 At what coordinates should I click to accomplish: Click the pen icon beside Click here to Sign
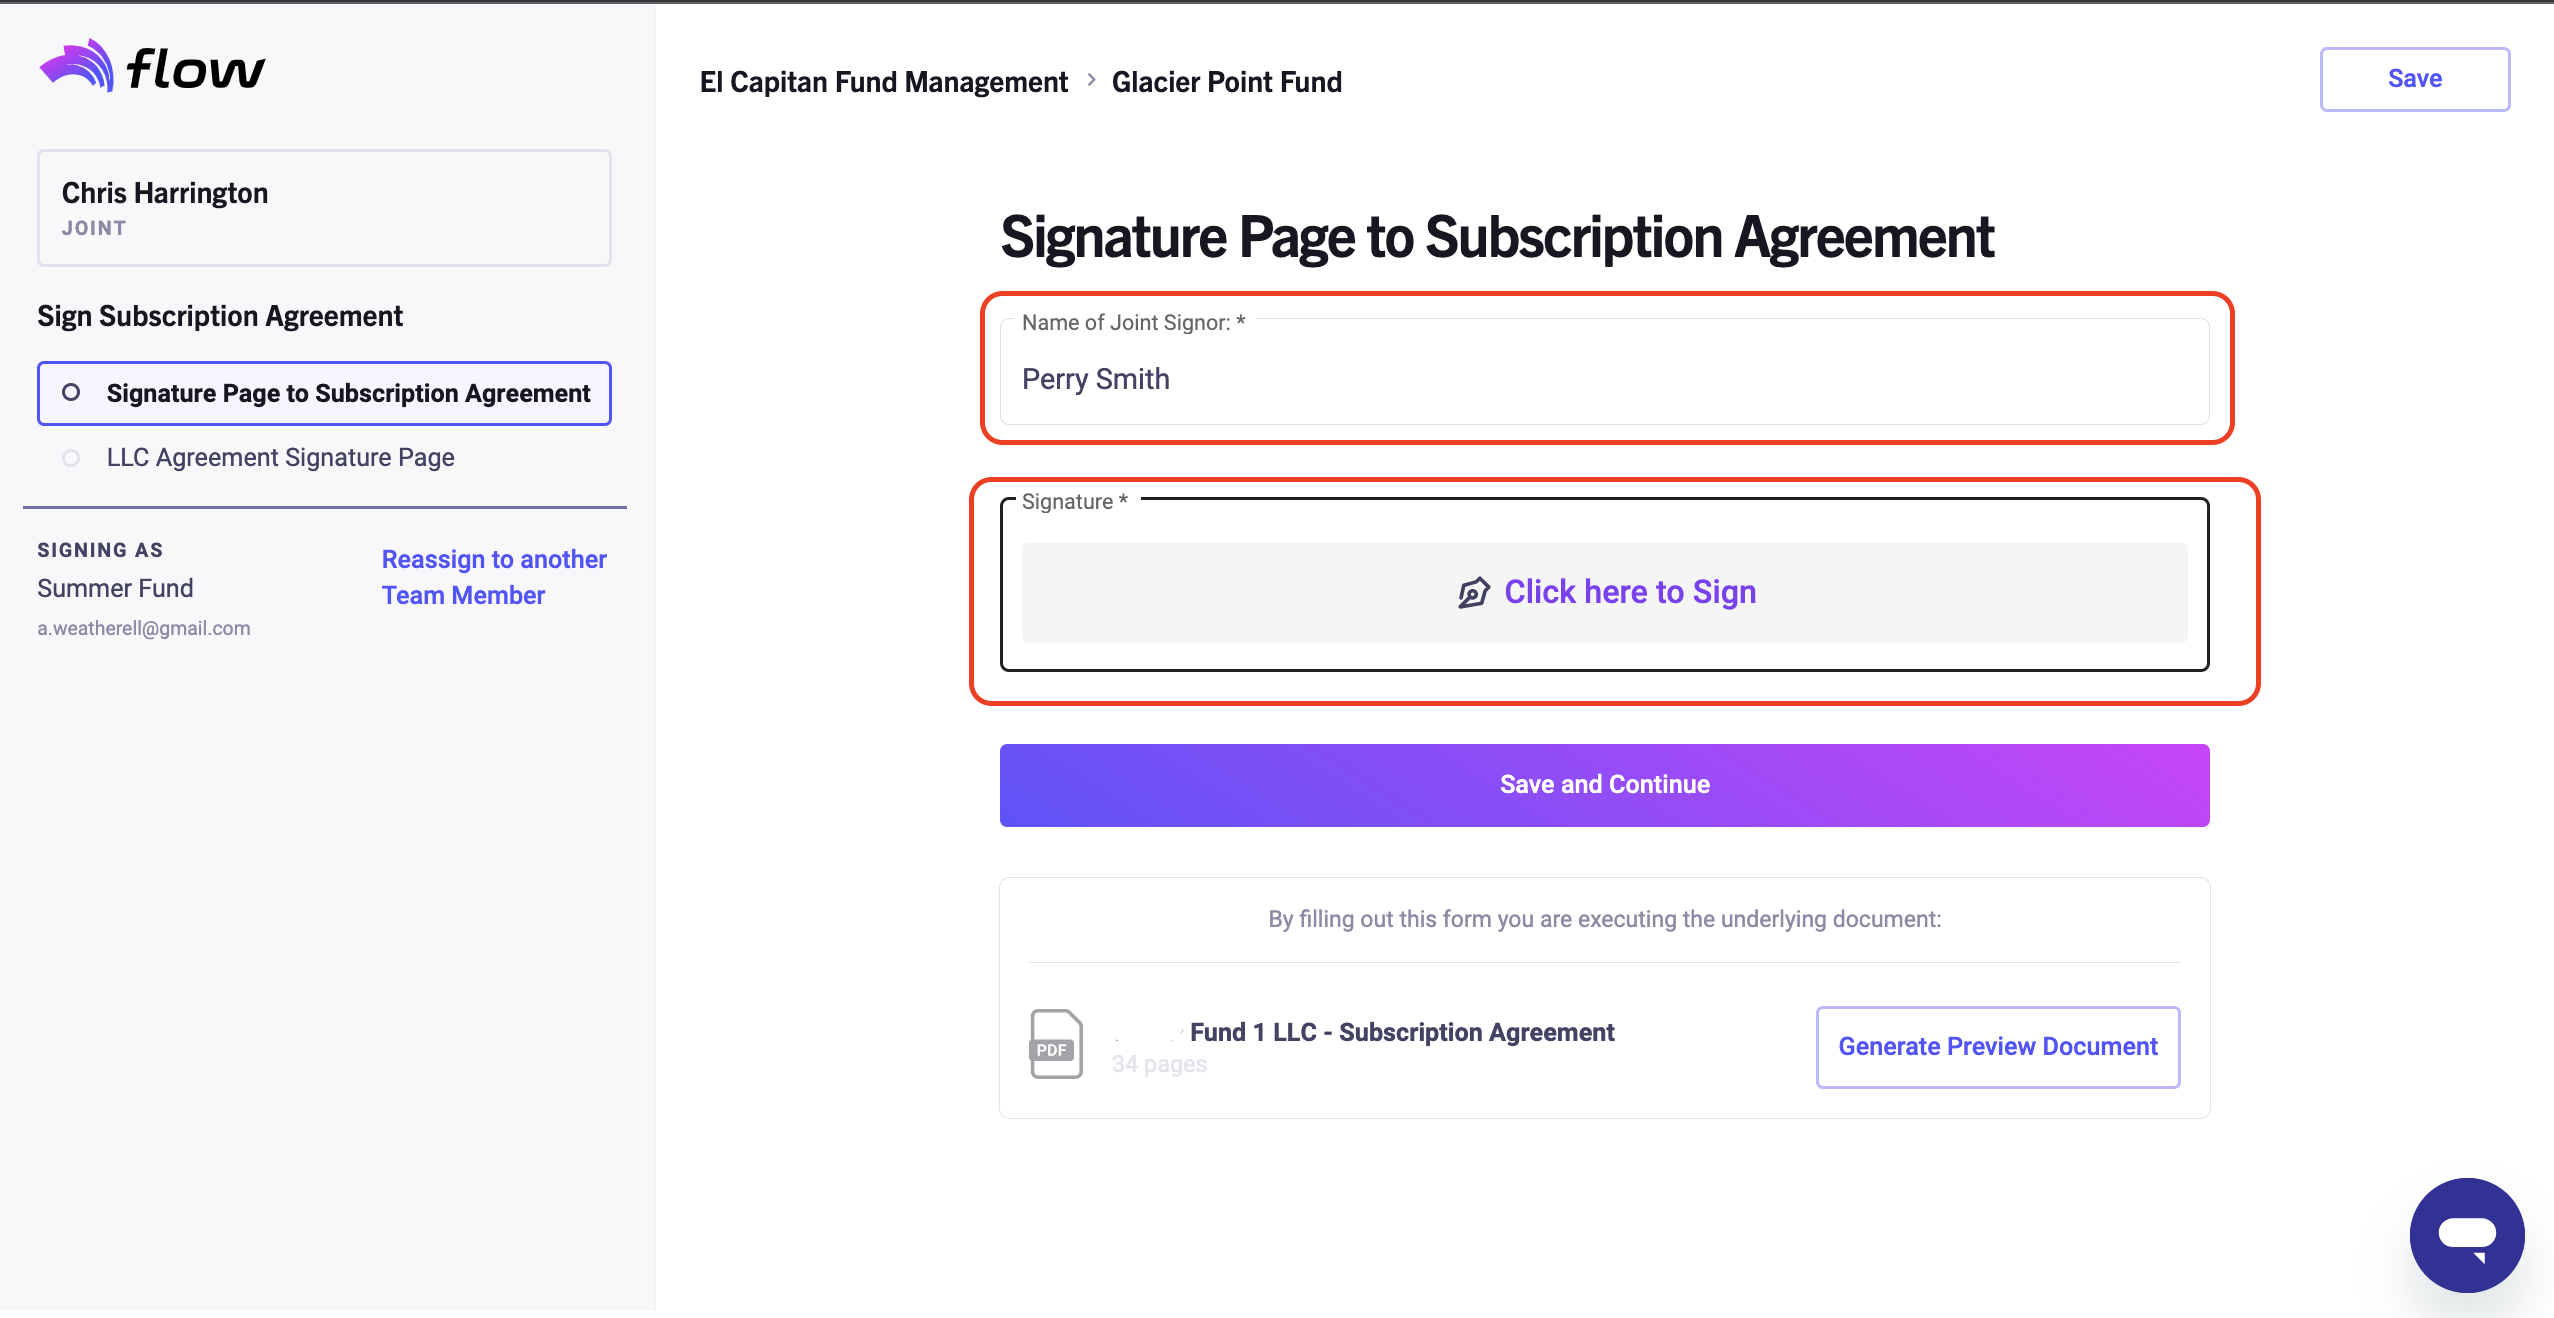click(1473, 593)
